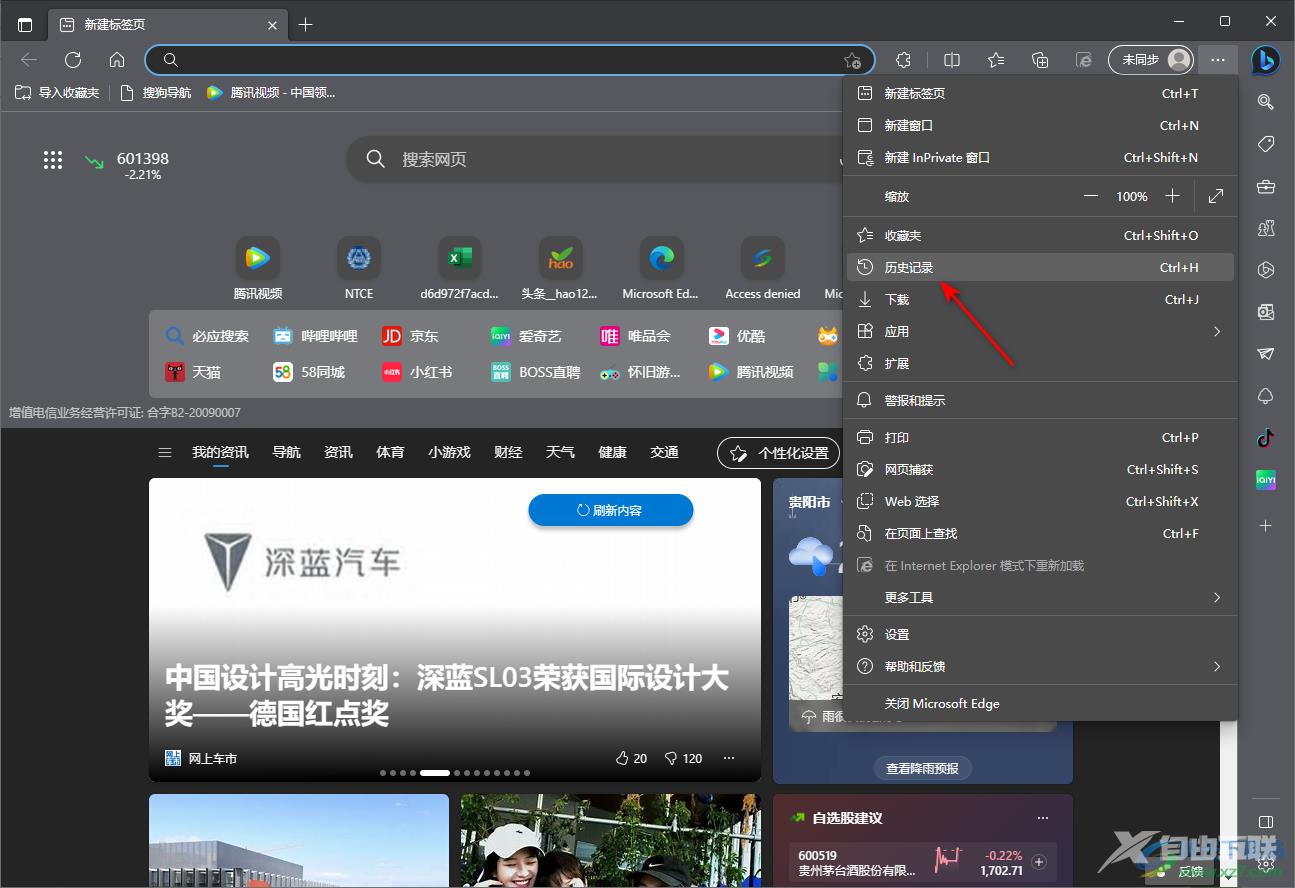Enter full screen from zoom row
Viewport: 1295px width, 888px height.
1216,196
